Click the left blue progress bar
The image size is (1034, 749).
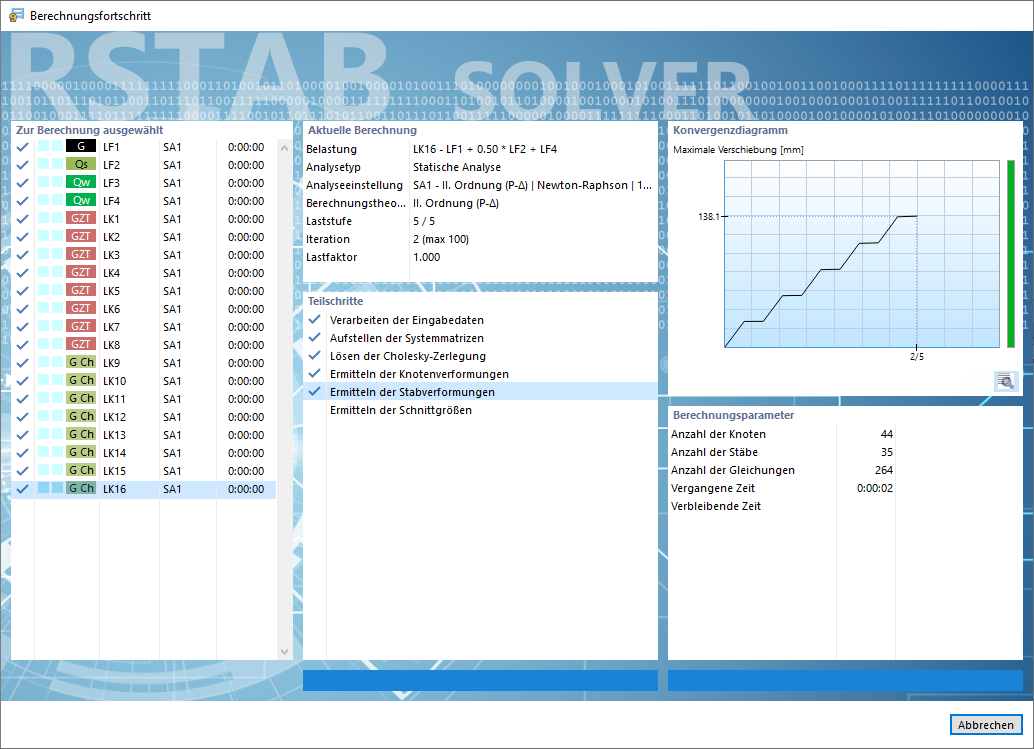480,680
